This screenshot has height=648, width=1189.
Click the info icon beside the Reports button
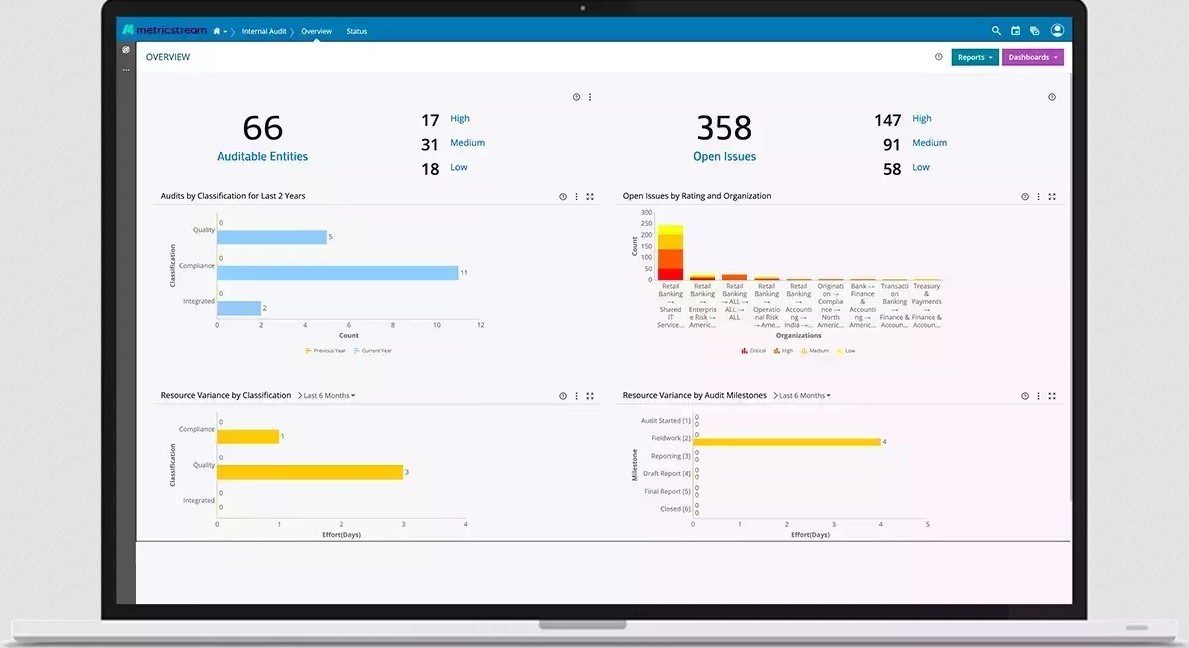tap(939, 57)
